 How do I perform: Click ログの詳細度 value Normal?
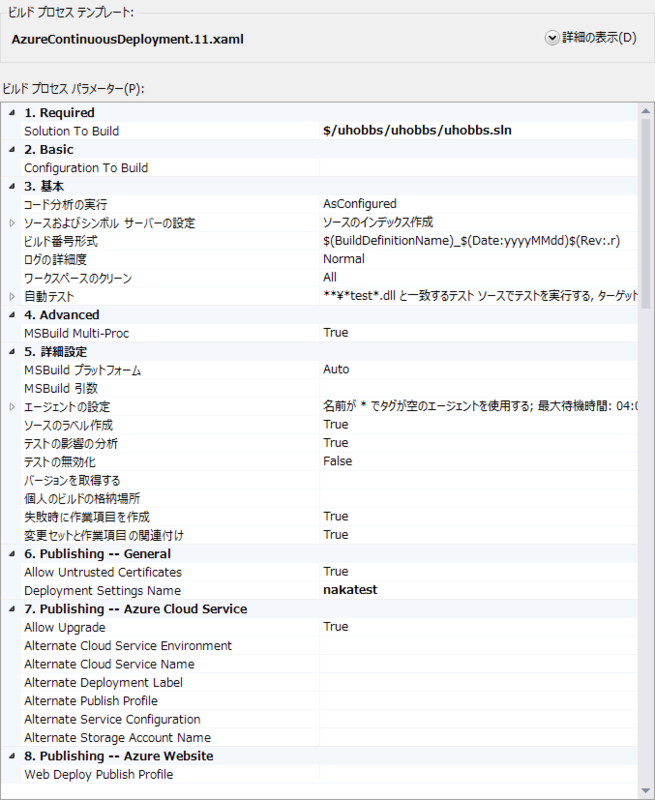click(344, 259)
